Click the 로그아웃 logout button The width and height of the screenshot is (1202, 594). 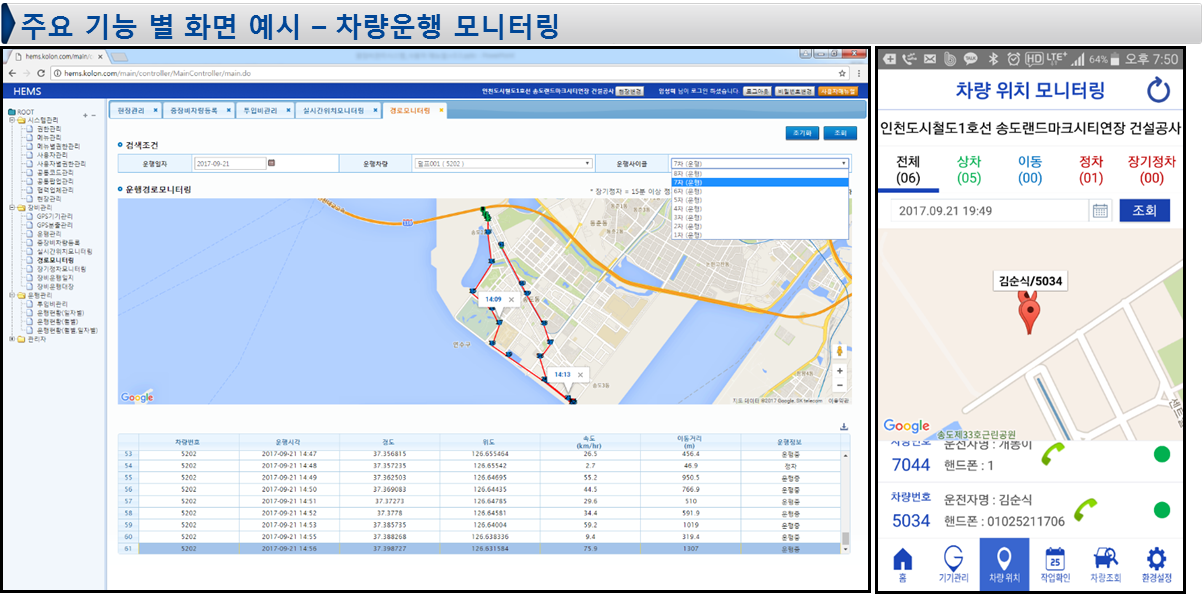[x=757, y=91]
